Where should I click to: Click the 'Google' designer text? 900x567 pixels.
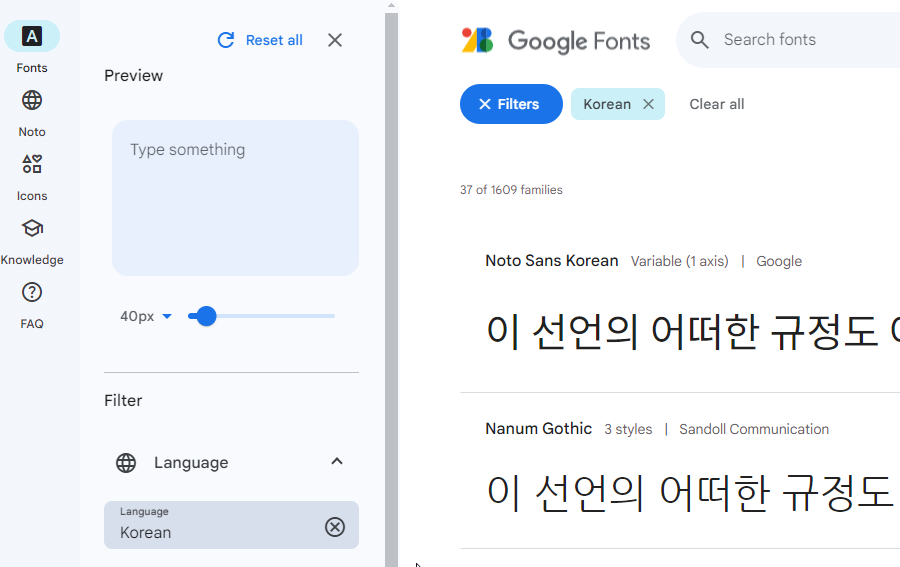coord(779,261)
